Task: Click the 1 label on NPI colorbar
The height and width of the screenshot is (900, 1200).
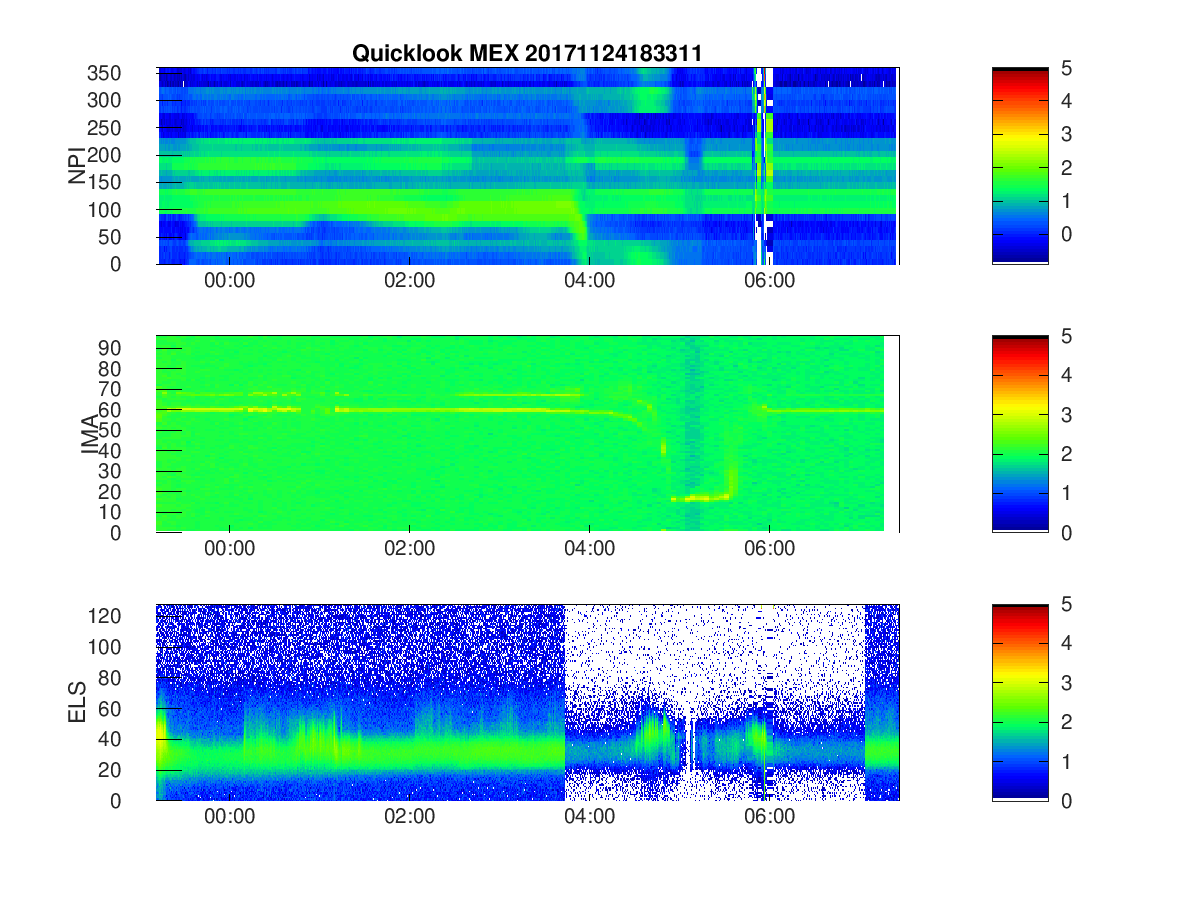Action: (x=1066, y=200)
